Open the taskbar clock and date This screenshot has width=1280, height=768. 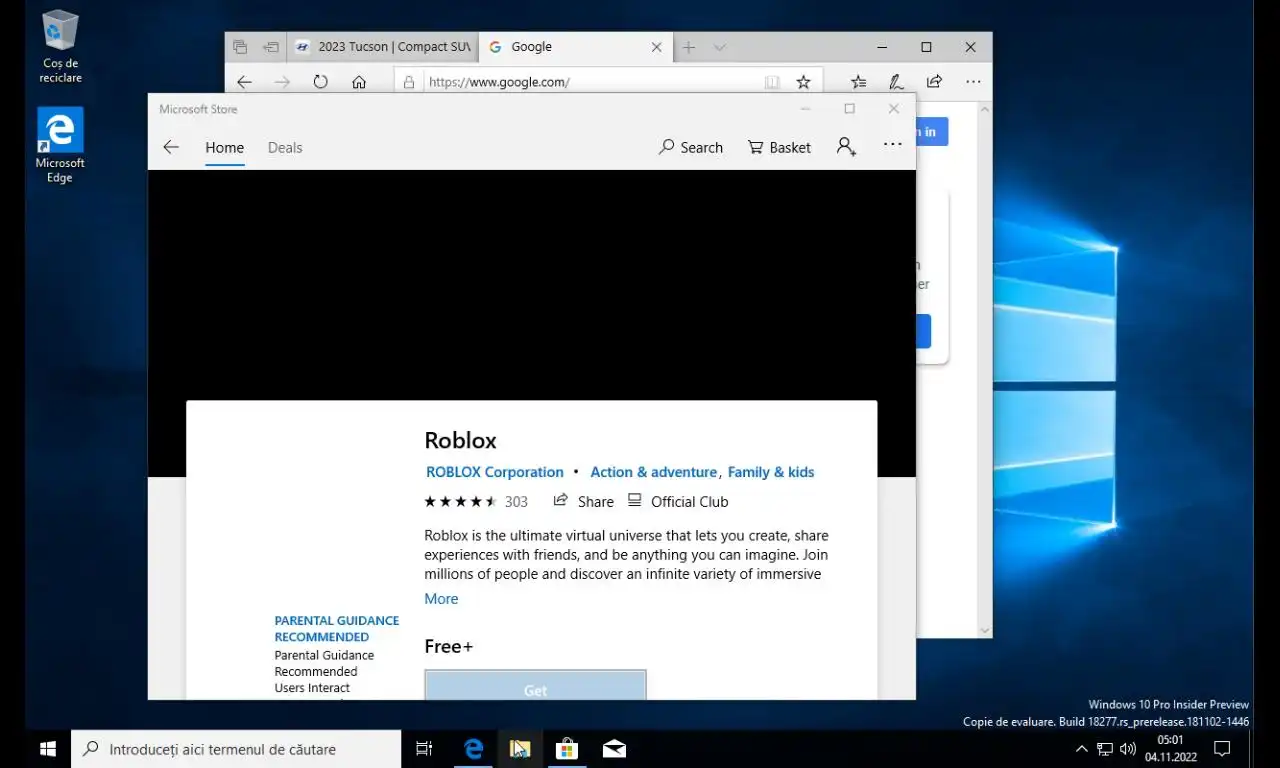tap(1170, 748)
